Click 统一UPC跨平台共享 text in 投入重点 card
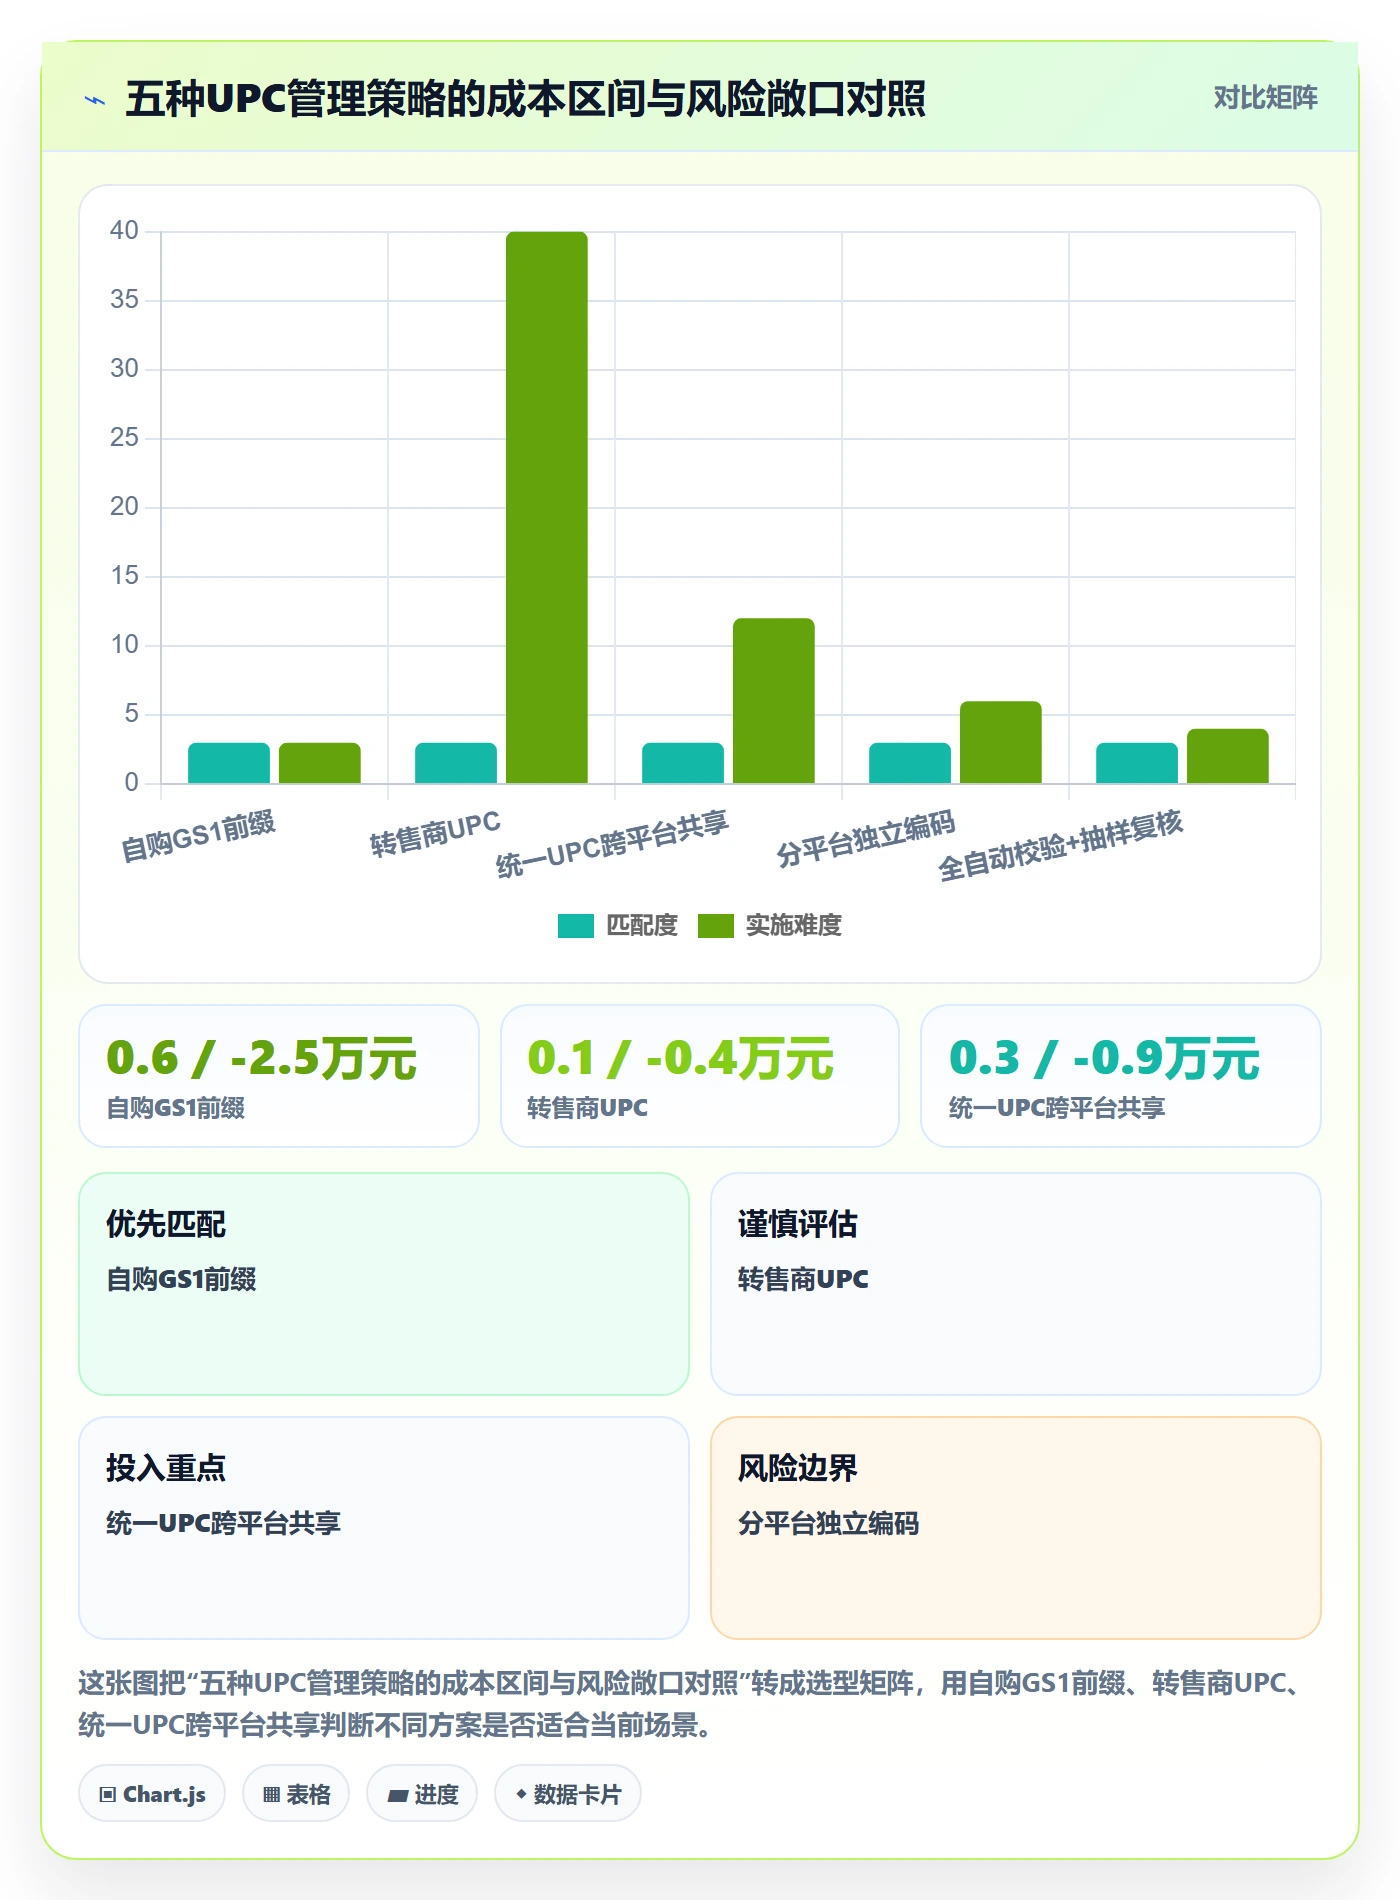Image resolution: width=1400 pixels, height=1900 pixels. point(224,1524)
